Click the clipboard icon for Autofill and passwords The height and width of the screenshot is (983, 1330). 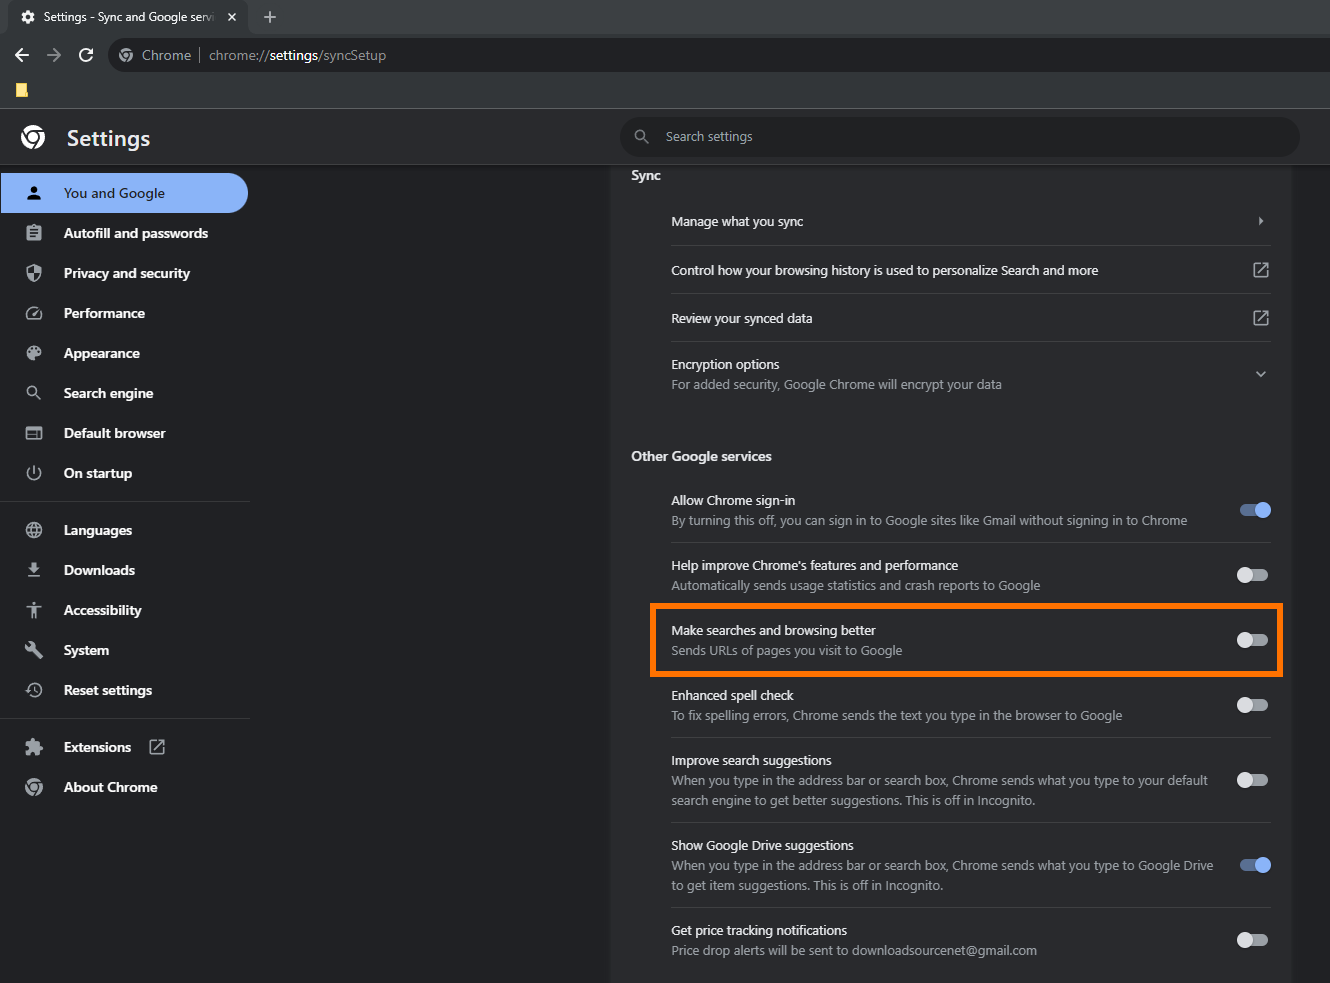pyautogui.click(x=34, y=233)
